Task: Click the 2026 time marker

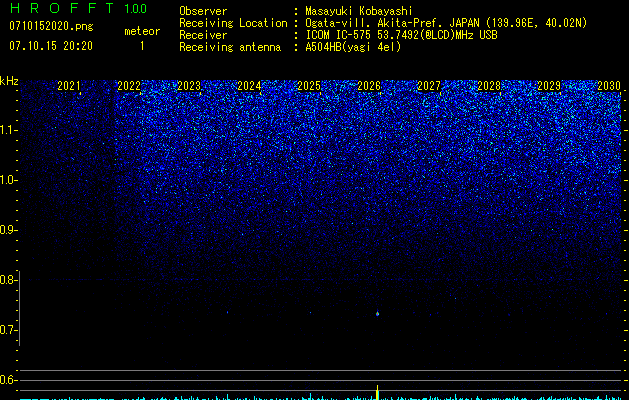Action: 369,86
